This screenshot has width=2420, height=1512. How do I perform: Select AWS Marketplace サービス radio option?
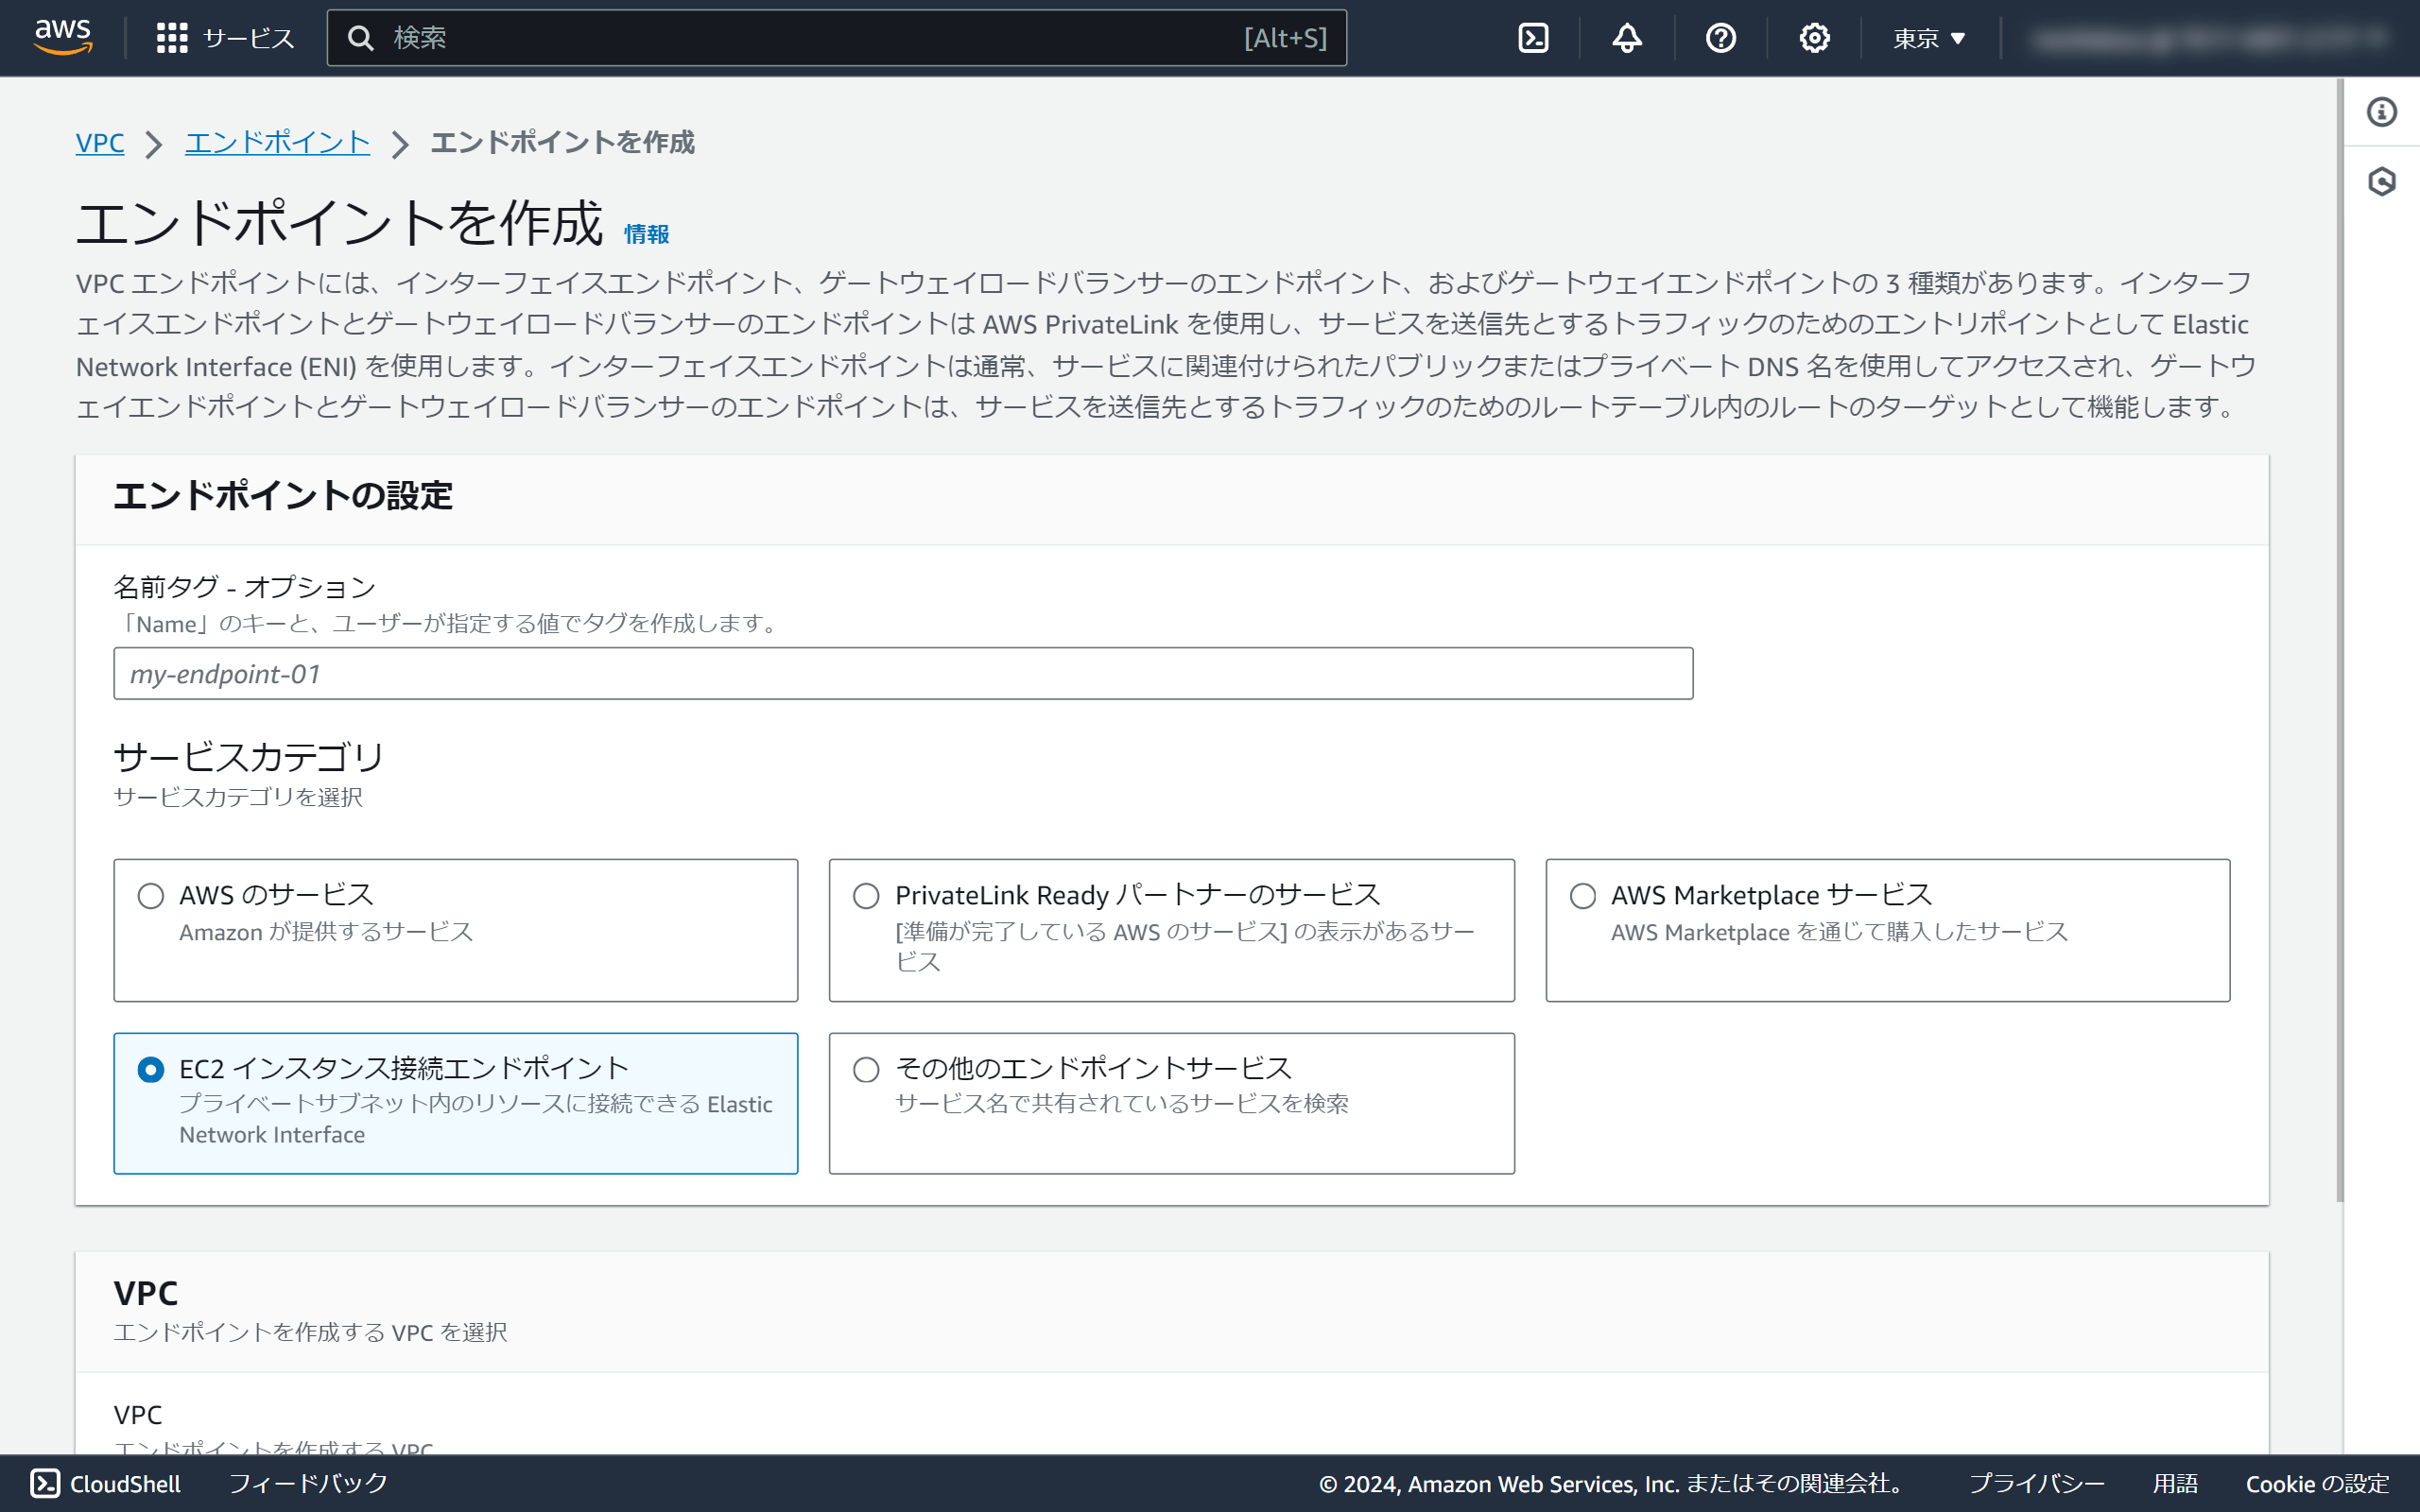click(x=1582, y=895)
